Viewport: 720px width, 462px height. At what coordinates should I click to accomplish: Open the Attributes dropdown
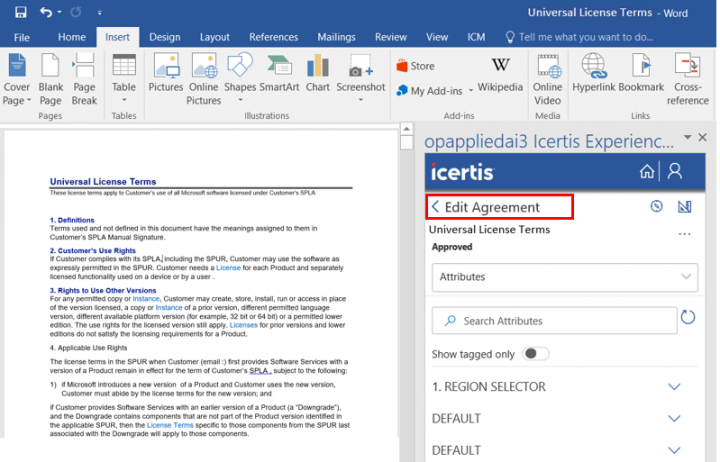click(x=563, y=276)
